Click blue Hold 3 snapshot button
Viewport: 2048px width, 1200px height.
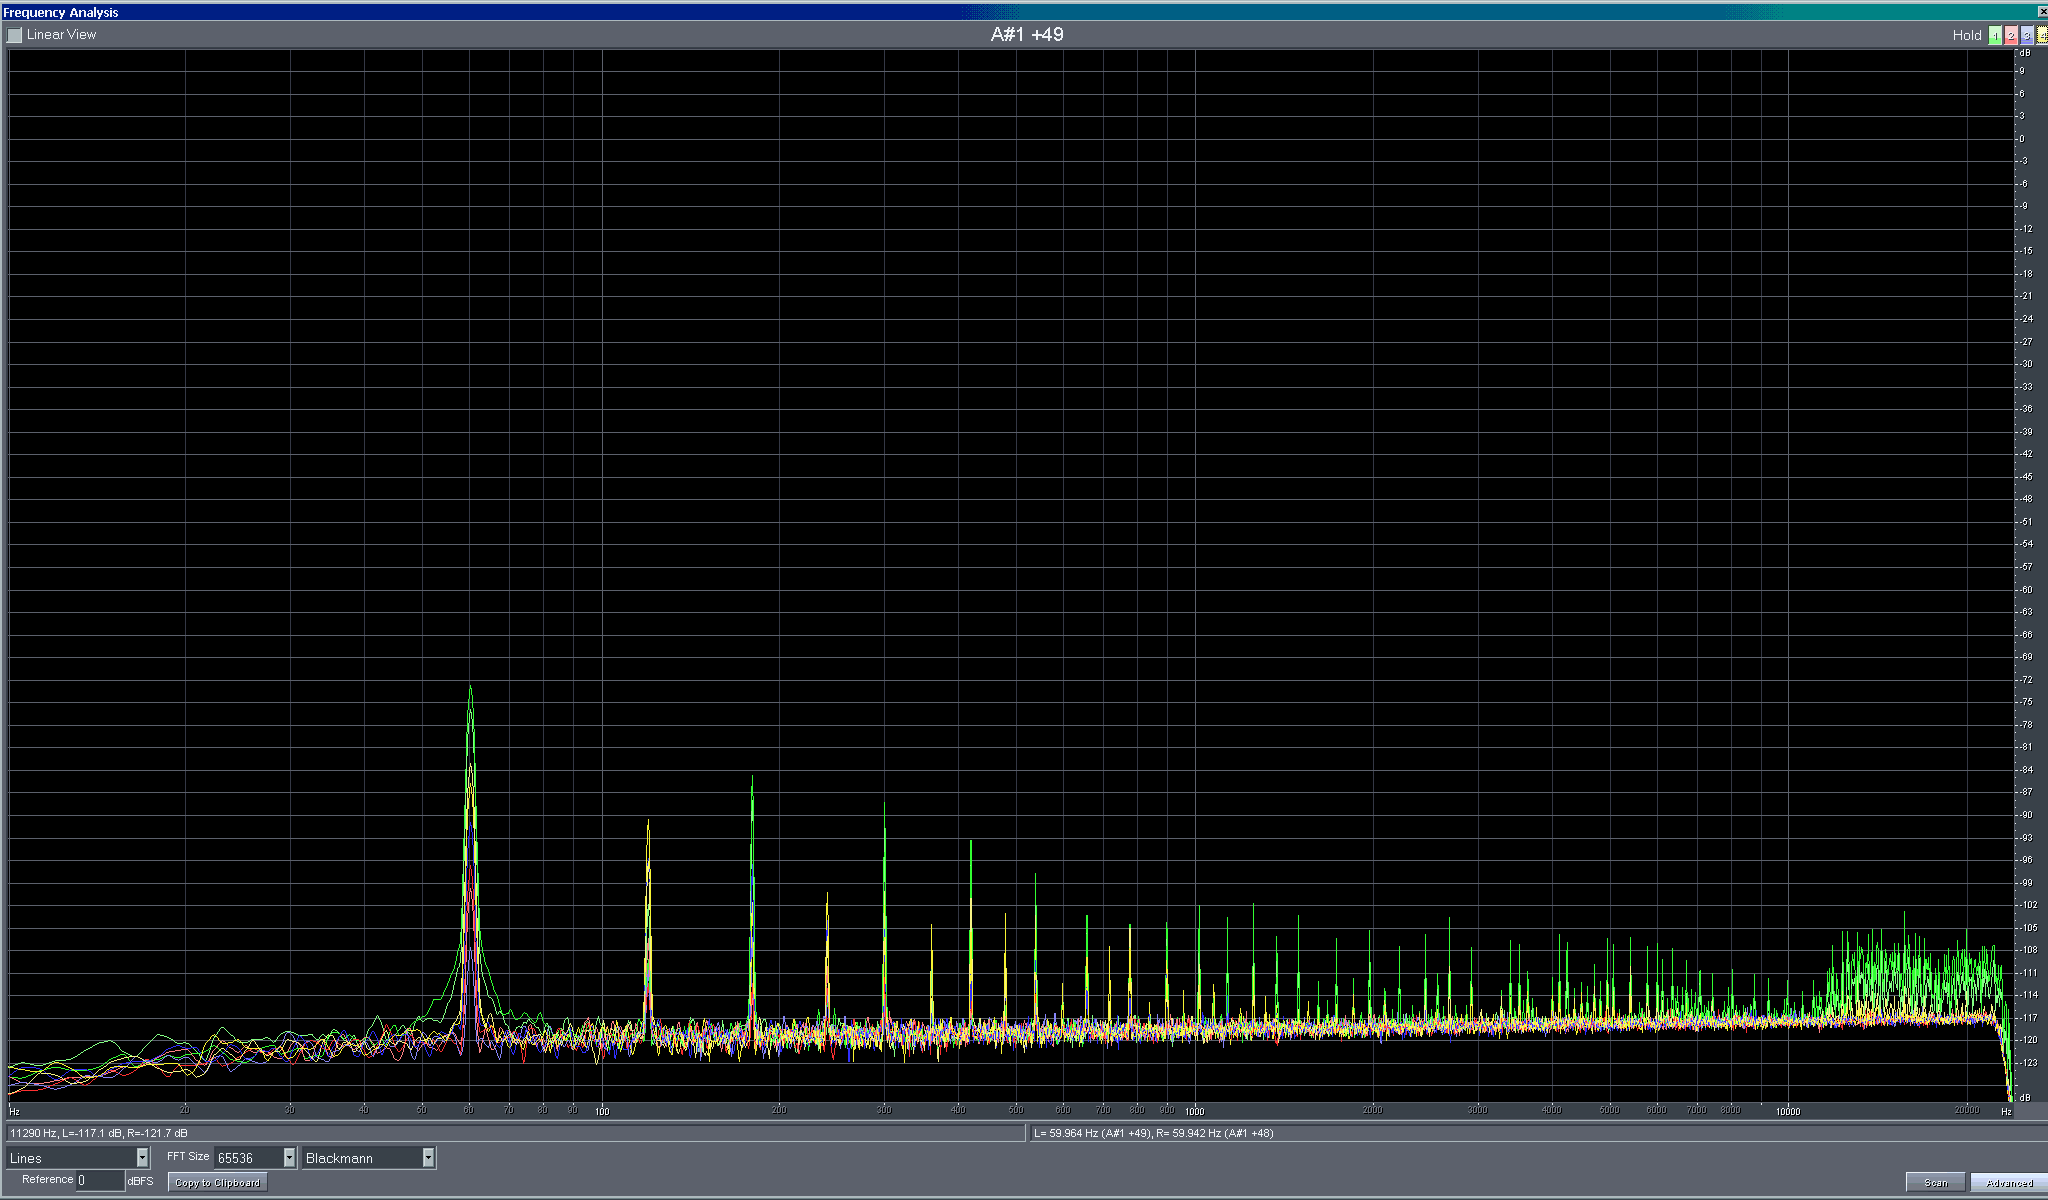pyautogui.click(x=2027, y=35)
